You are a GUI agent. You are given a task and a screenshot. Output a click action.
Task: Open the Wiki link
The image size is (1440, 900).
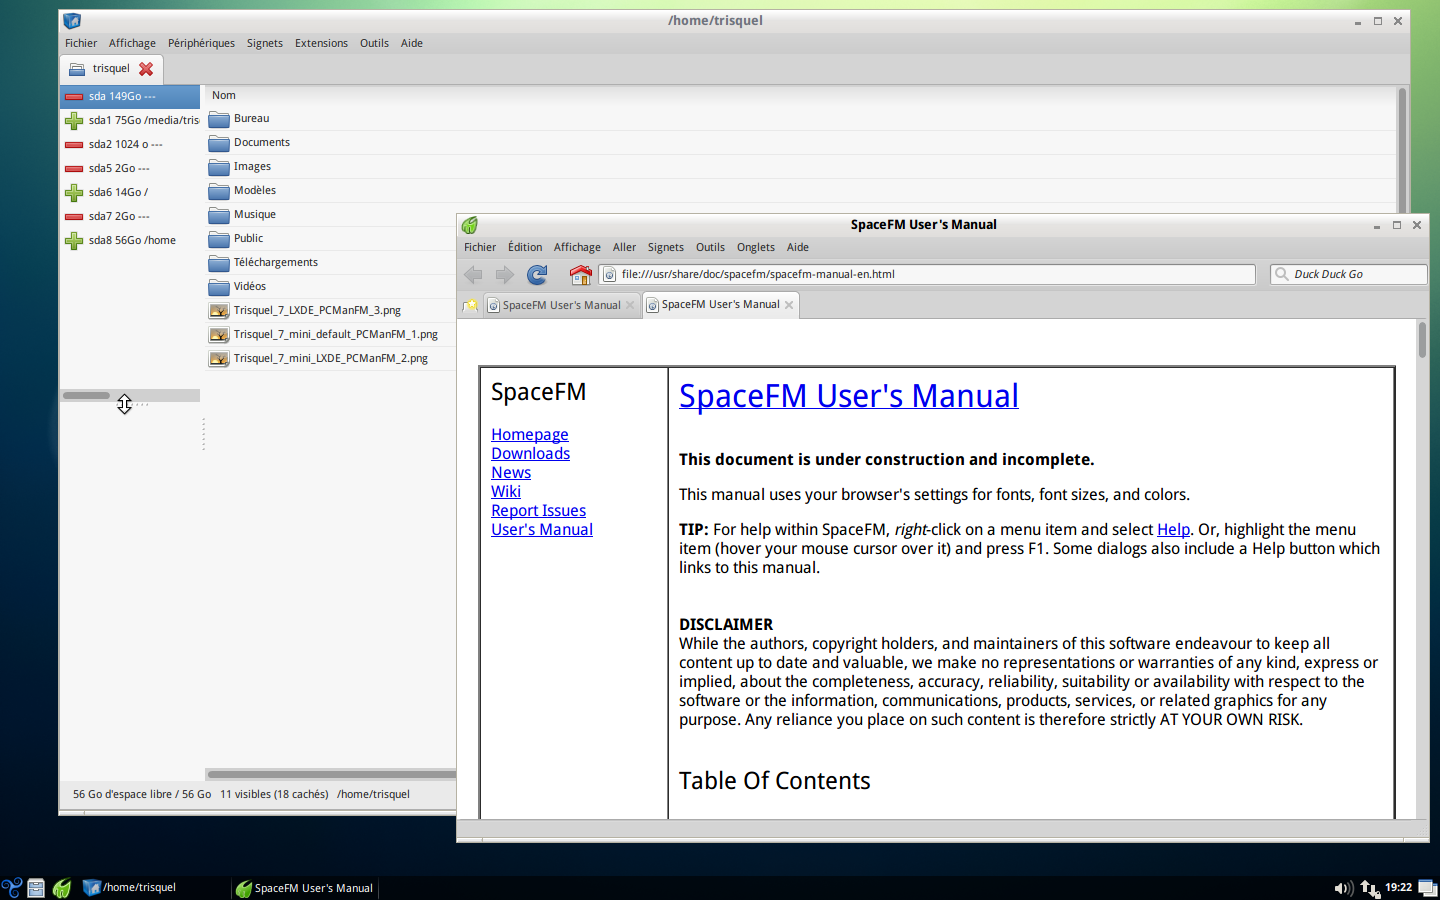point(506,492)
